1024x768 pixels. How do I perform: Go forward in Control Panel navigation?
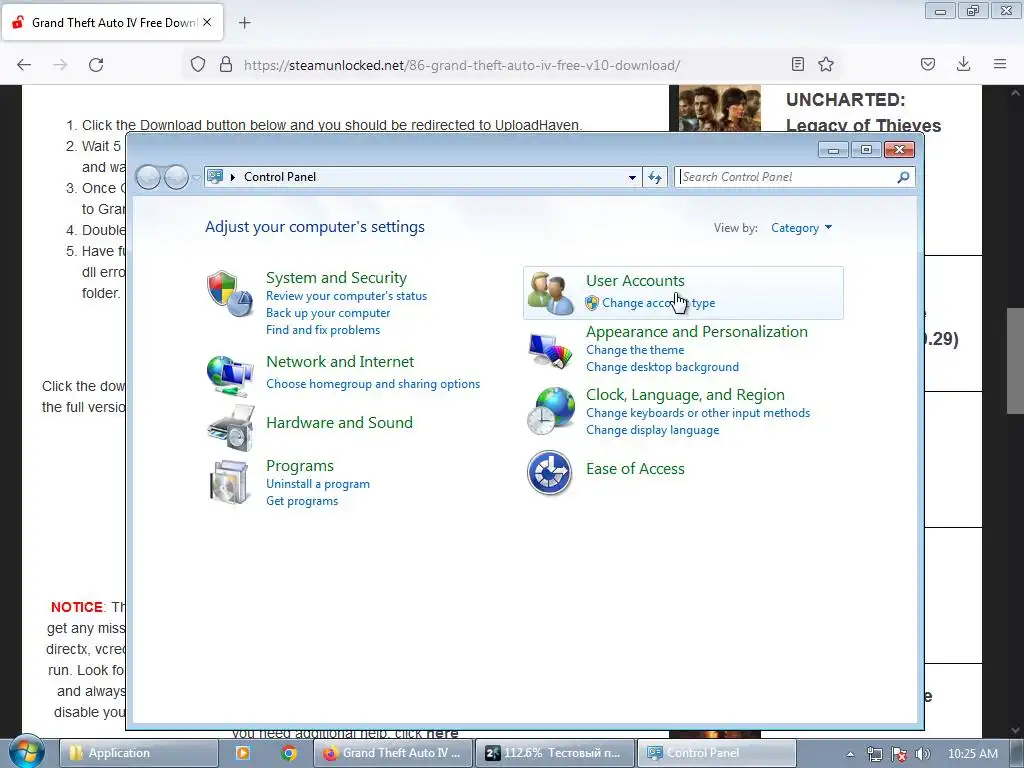click(176, 177)
